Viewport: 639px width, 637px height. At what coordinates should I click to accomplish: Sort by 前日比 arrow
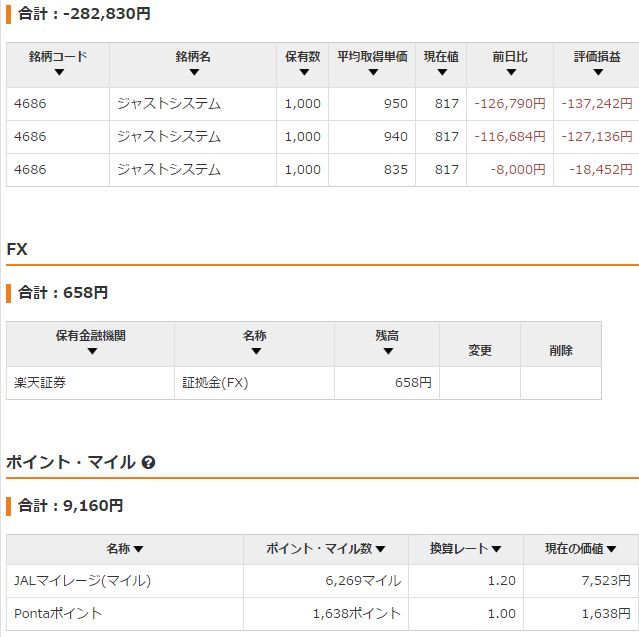click(511, 73)
